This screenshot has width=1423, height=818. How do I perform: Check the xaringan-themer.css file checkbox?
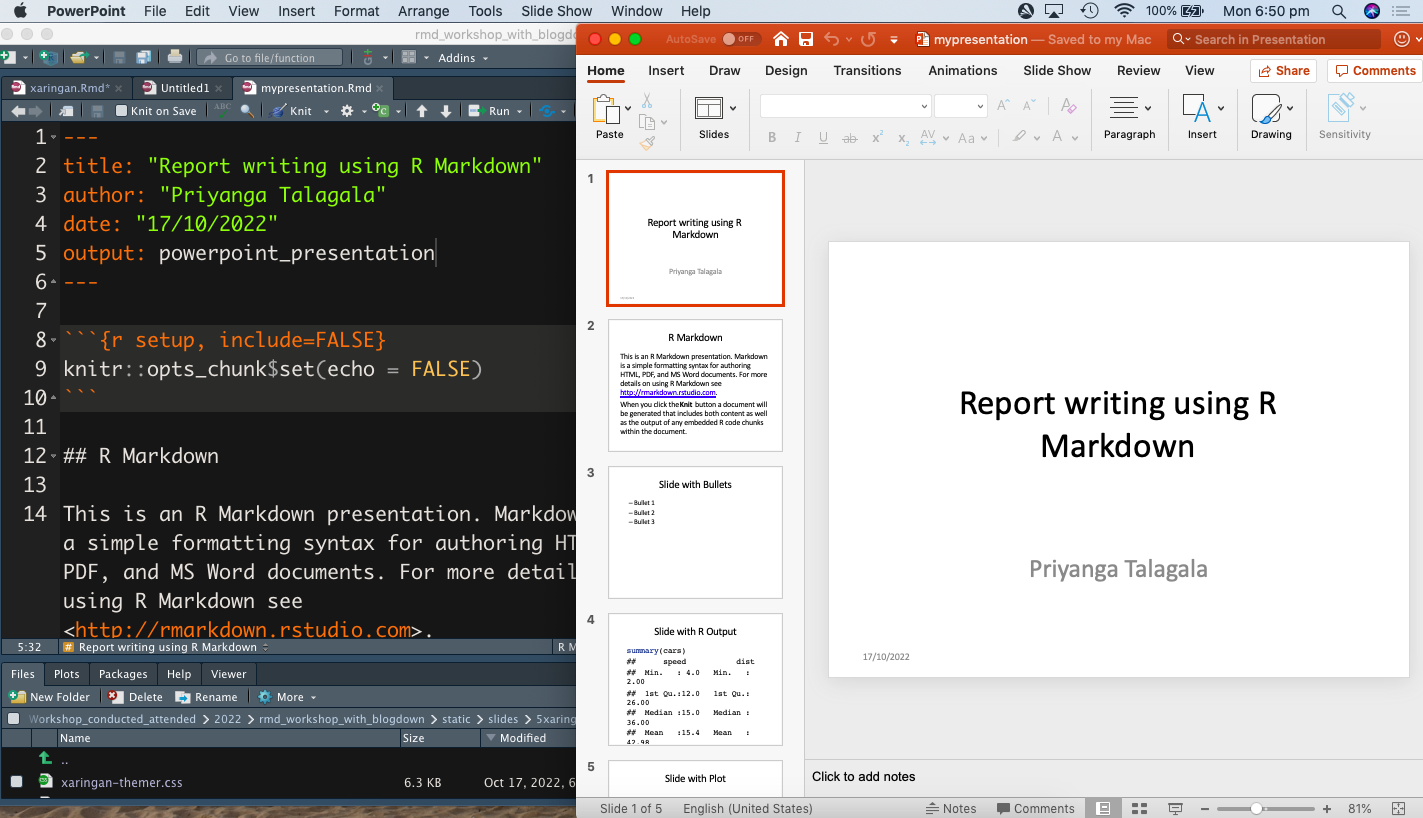pos(16,782)
